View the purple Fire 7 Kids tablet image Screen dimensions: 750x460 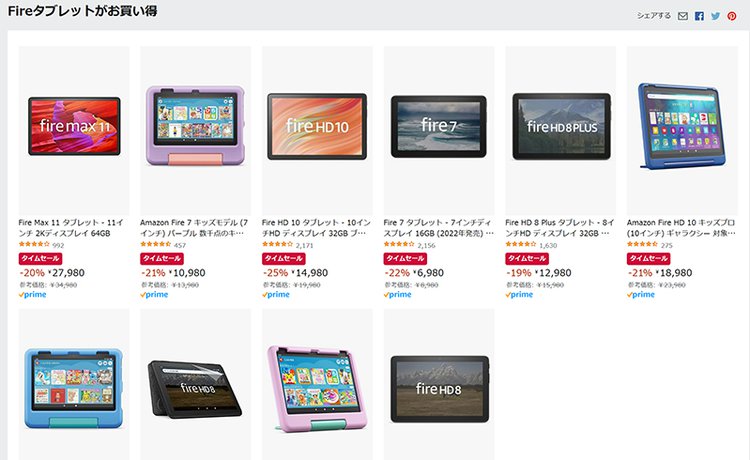coord(195,126)
